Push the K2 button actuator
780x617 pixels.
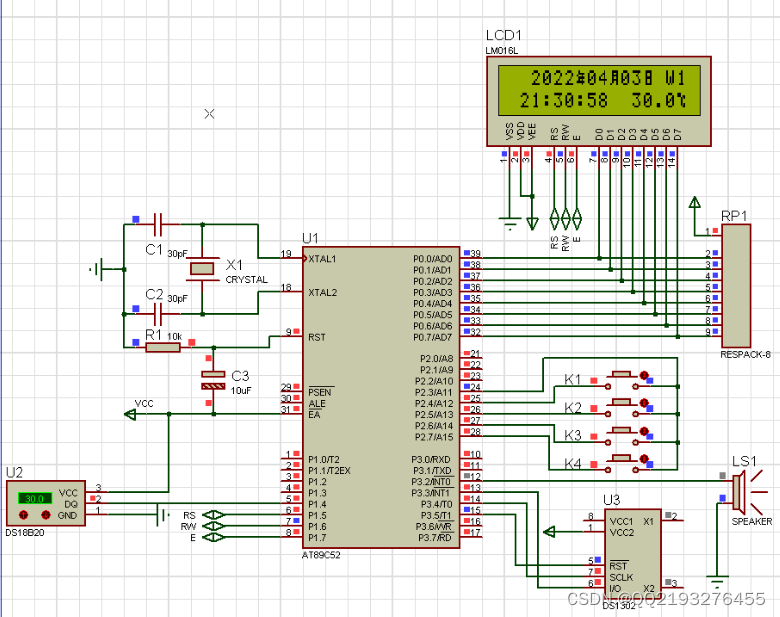621,402
